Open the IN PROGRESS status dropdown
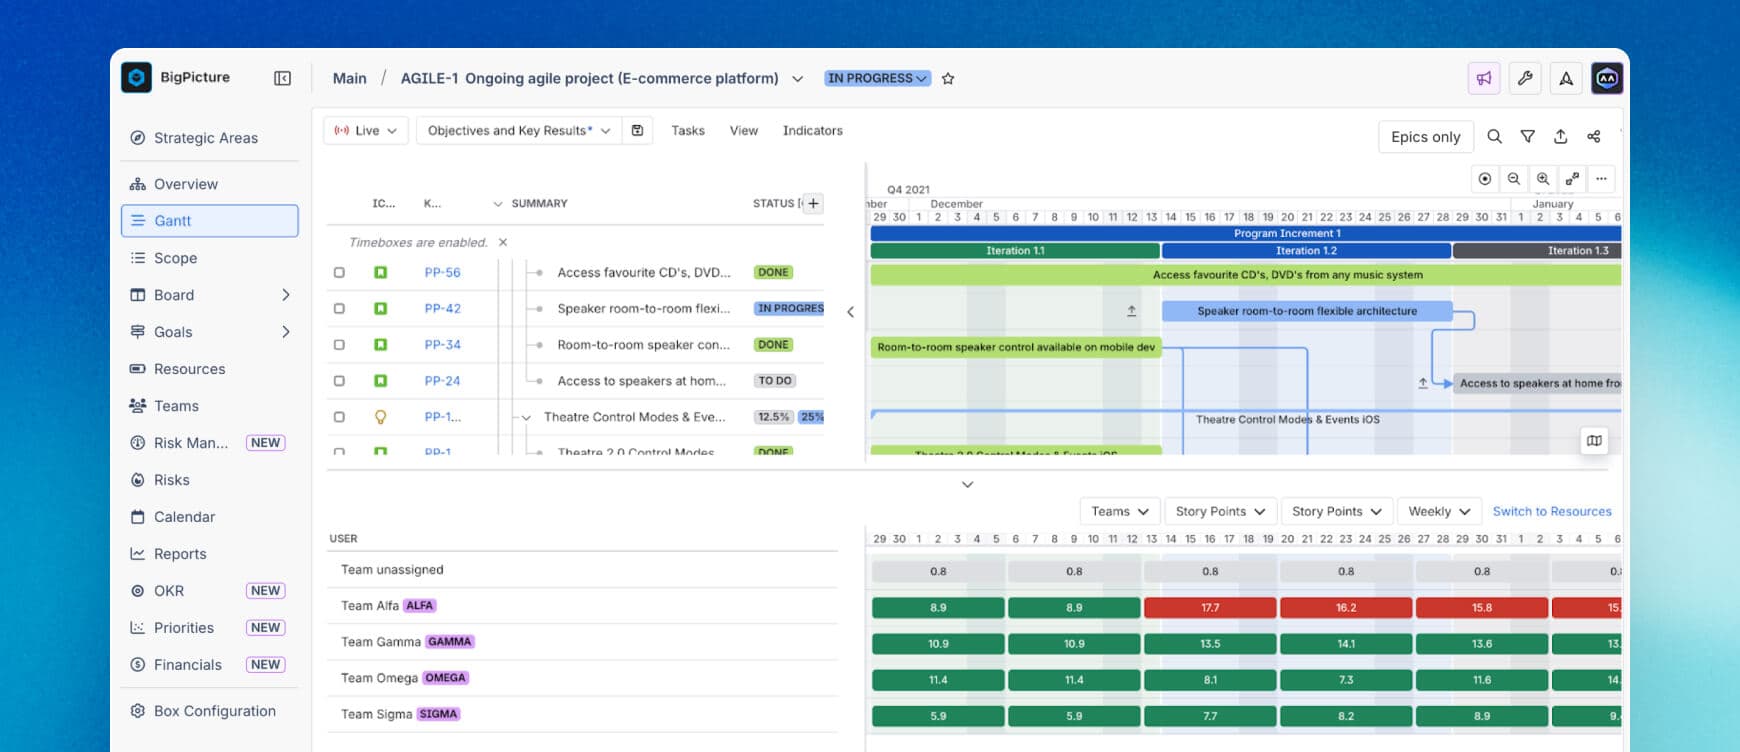1740x752 pixels. coord(877,78)
